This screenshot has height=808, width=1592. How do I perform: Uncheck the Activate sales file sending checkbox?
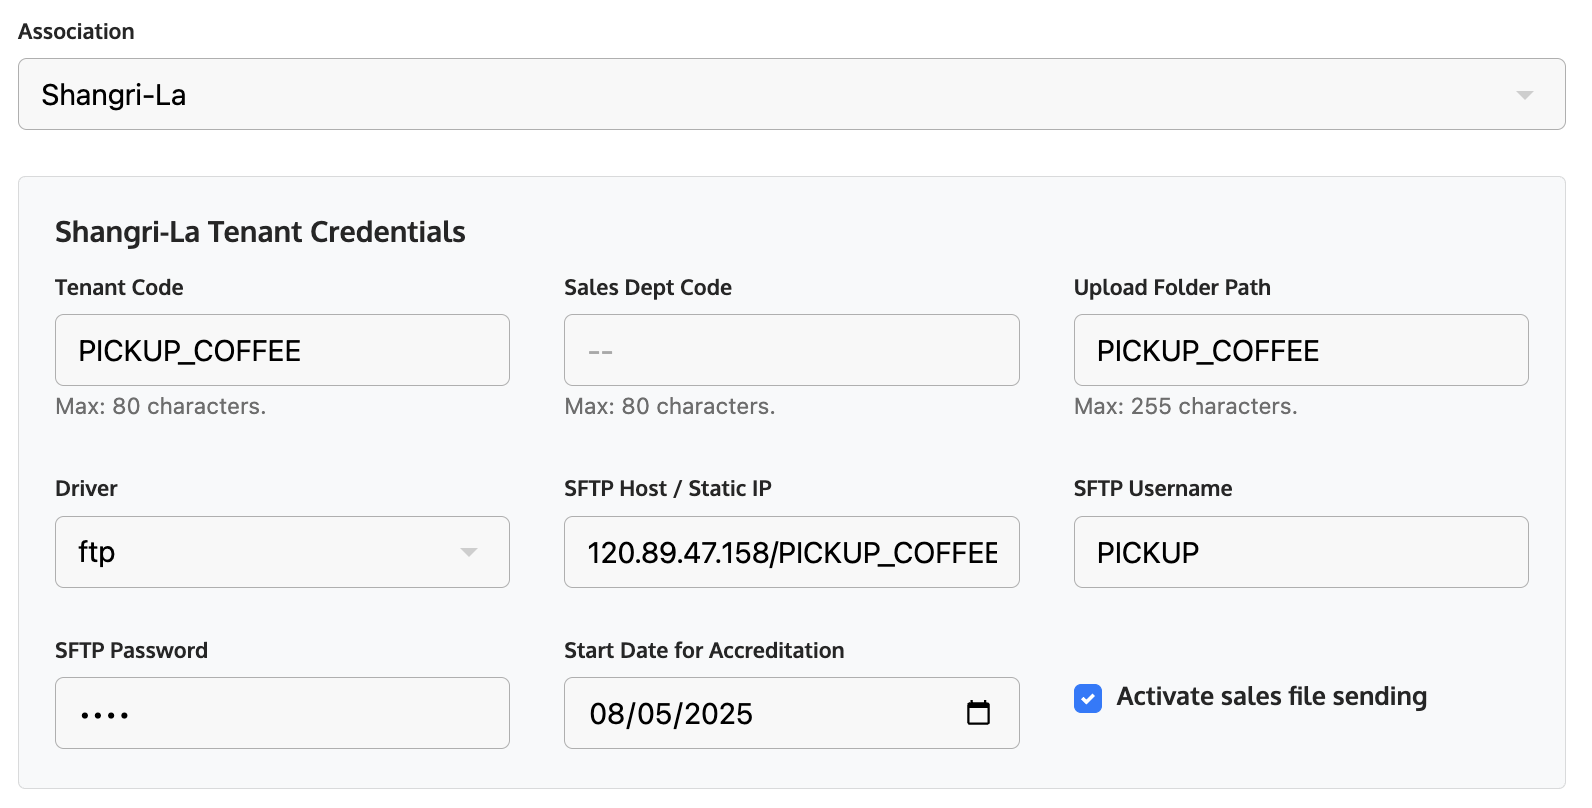point(1088,698)
